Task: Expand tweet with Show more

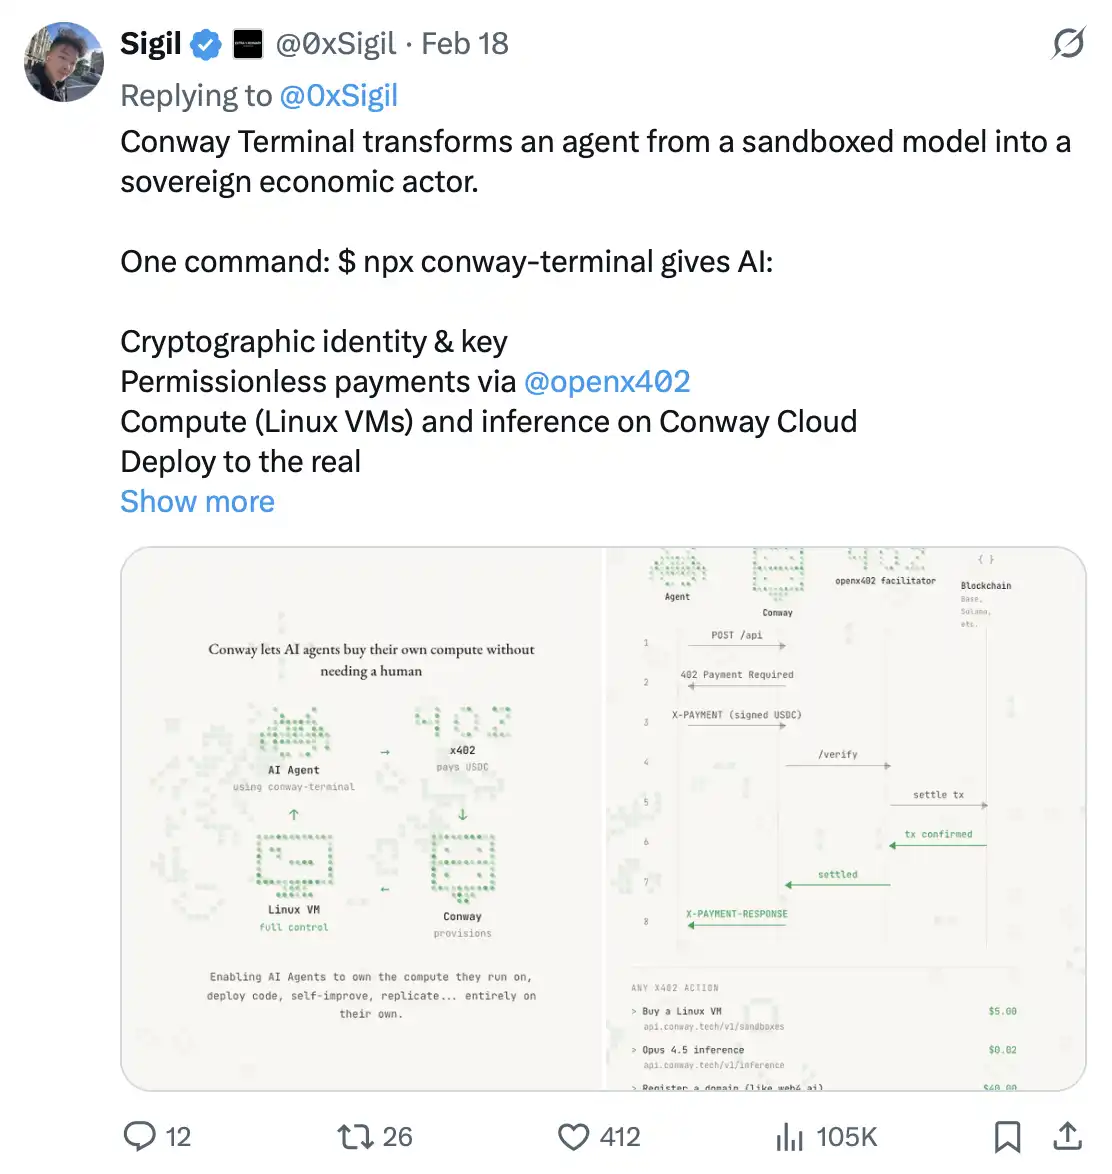Action: 197,501
